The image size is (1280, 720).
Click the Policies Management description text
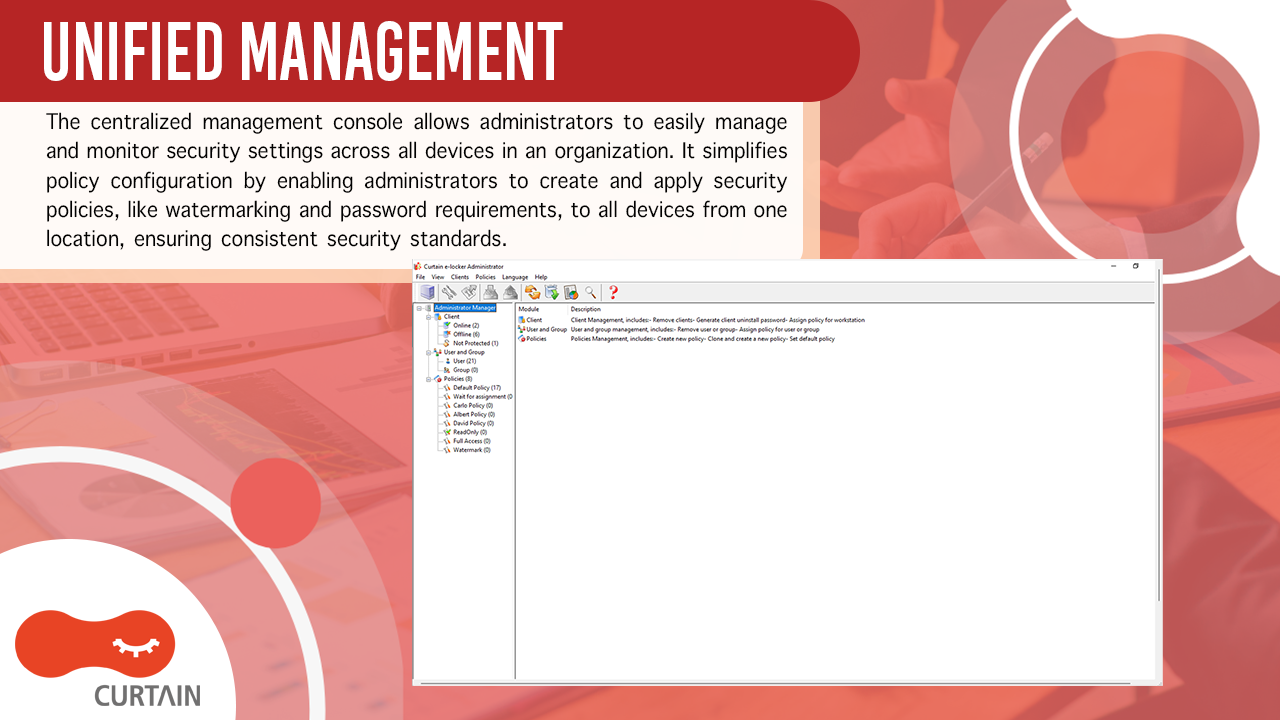(x=702, y=339)
